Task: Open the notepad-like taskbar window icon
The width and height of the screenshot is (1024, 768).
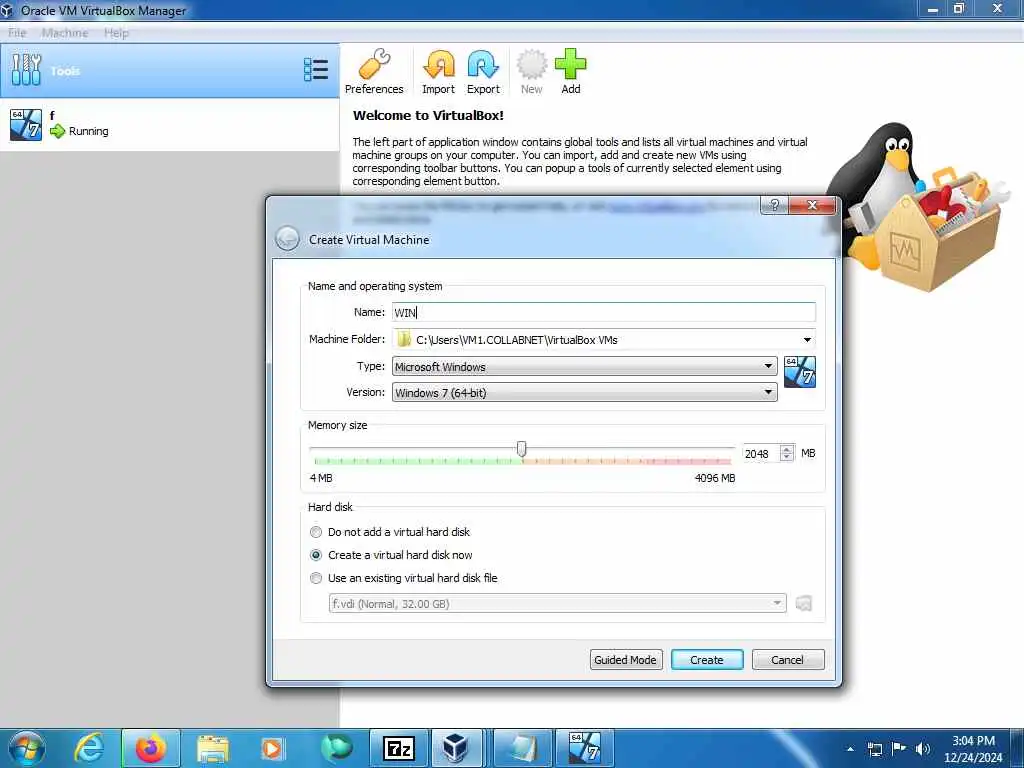Action: [522, 748]
